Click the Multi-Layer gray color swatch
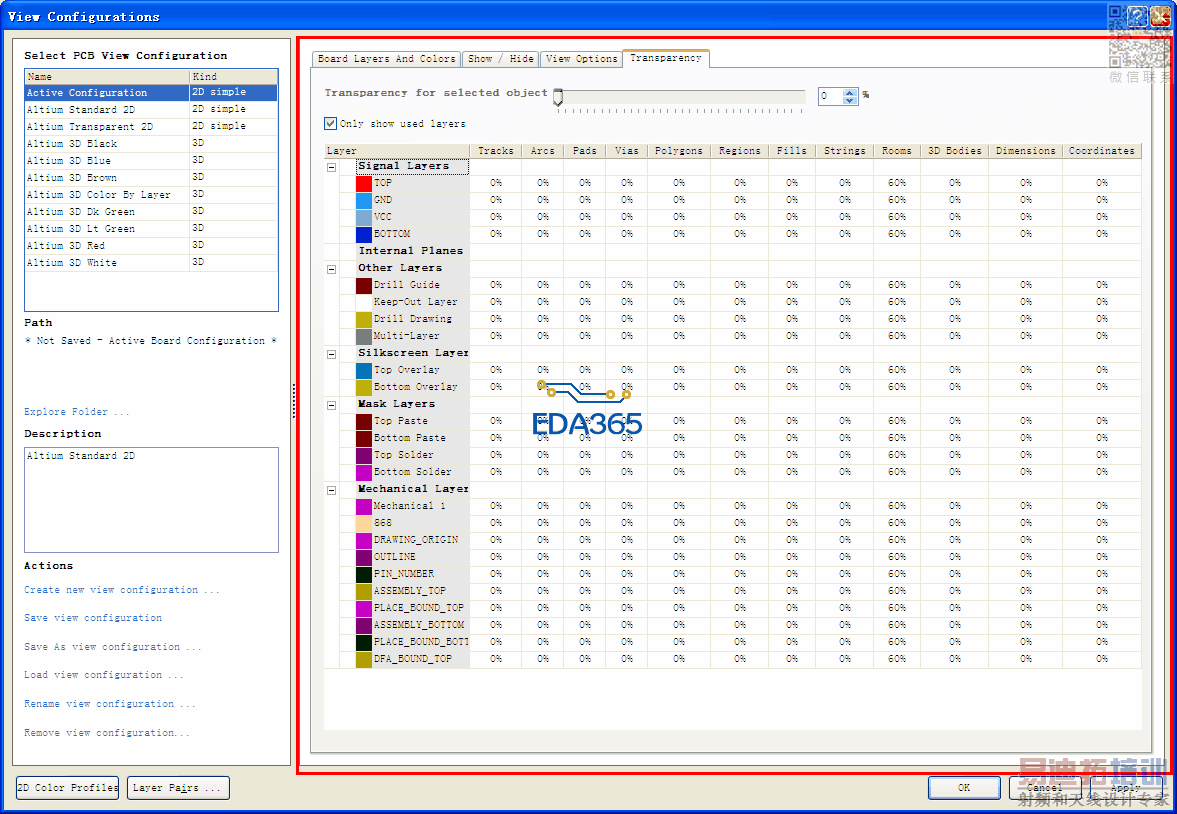Screen dimensions: 1177x814 (x=364, y=336)
